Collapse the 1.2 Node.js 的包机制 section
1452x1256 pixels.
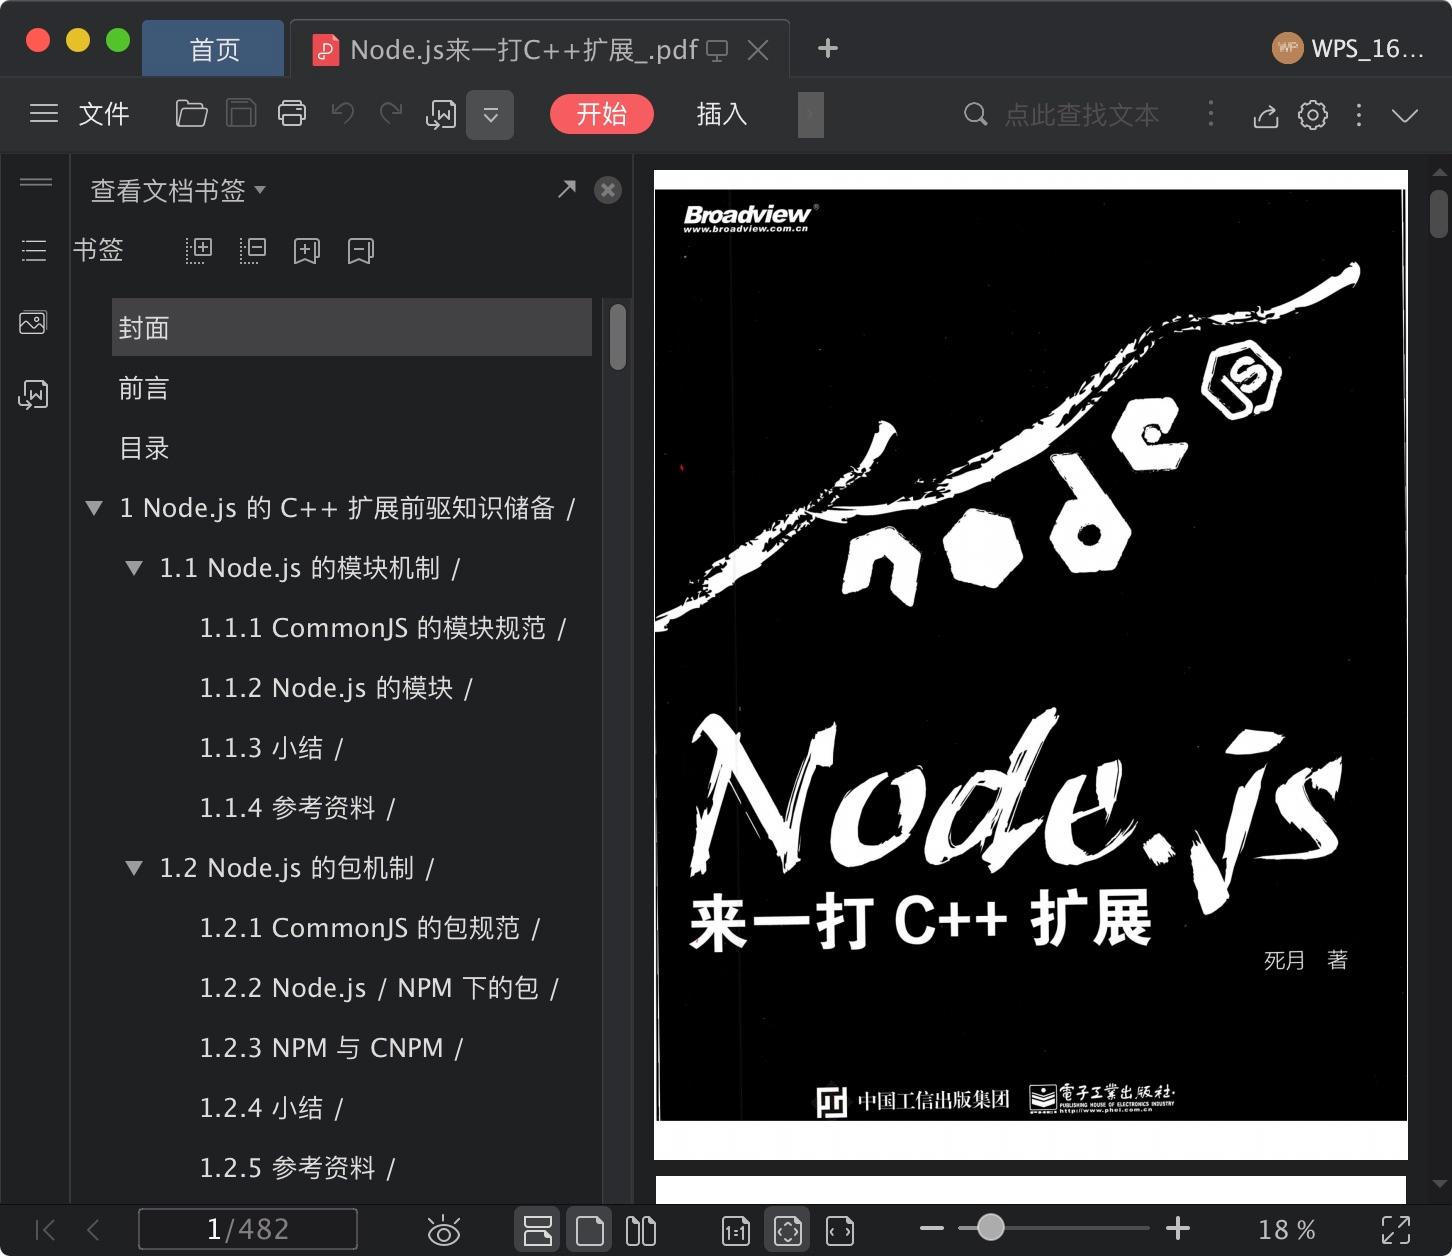(134, 868)
